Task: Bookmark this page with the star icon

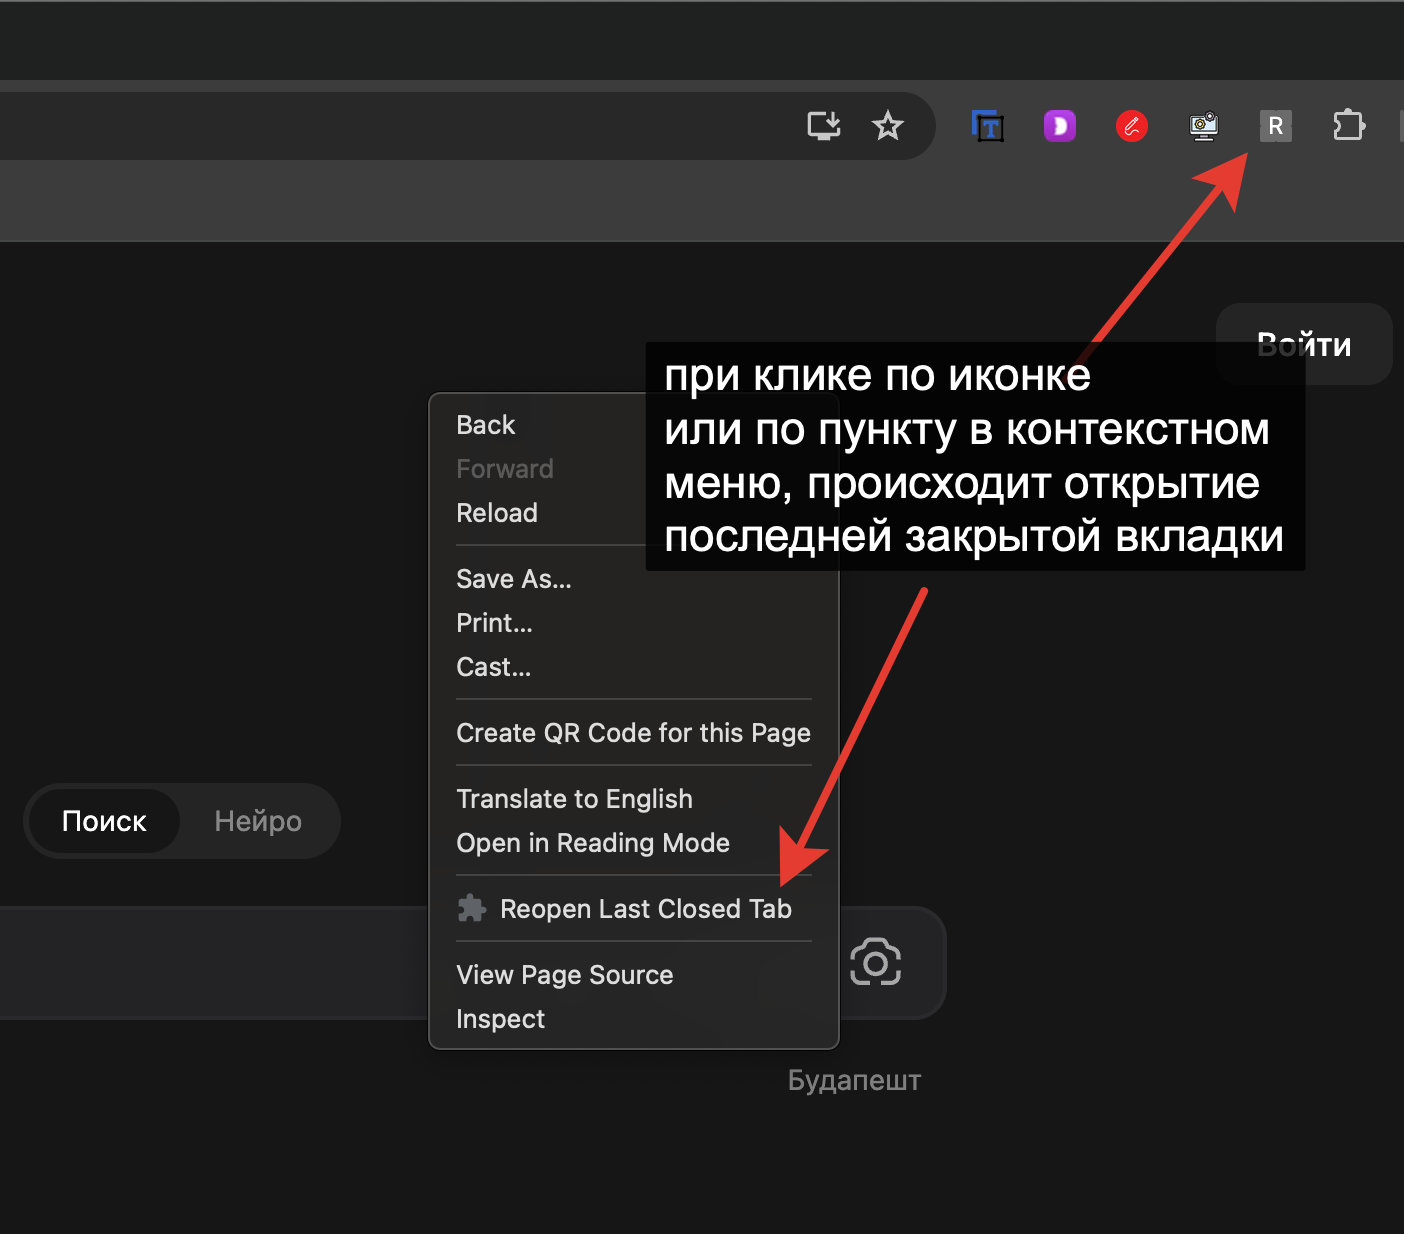Action: click(888, 125)
